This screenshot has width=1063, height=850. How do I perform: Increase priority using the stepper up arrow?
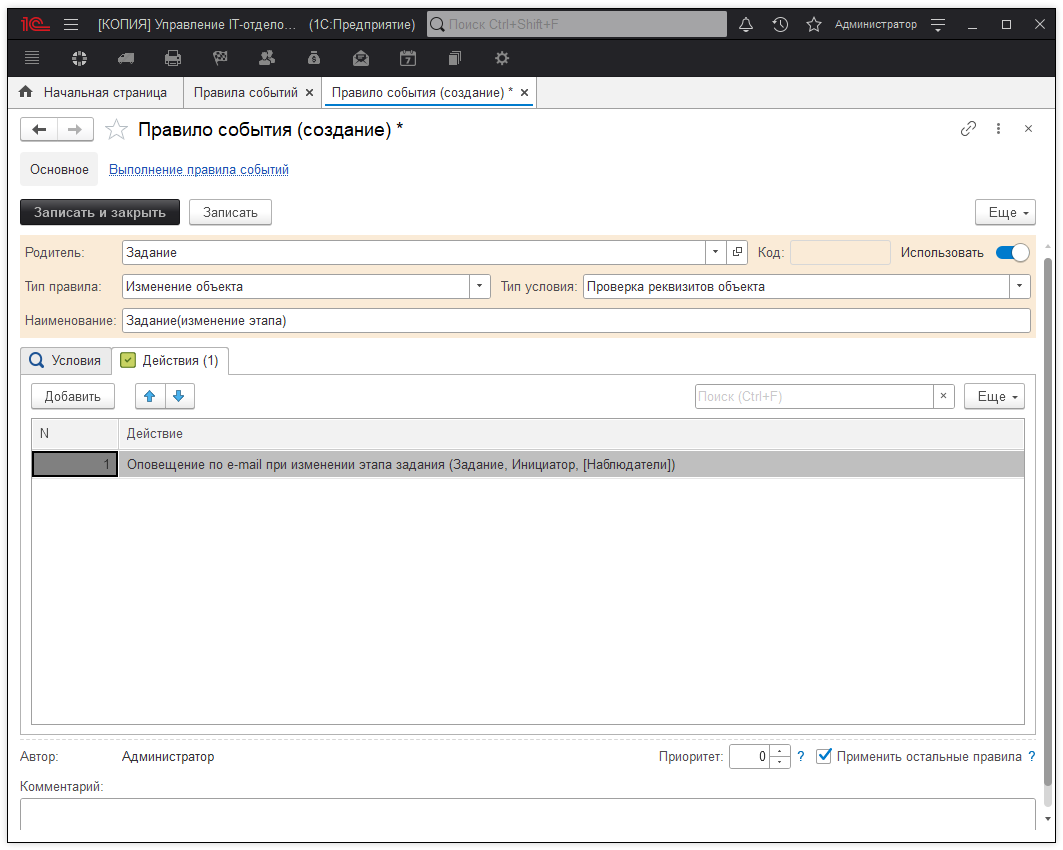pyautogui.click(x=781, y=751)
